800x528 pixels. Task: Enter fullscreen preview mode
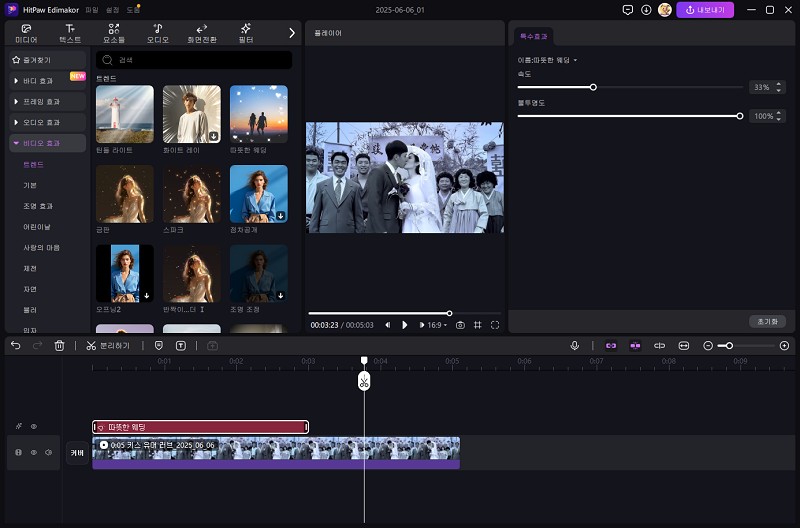(x=495, y=325)
